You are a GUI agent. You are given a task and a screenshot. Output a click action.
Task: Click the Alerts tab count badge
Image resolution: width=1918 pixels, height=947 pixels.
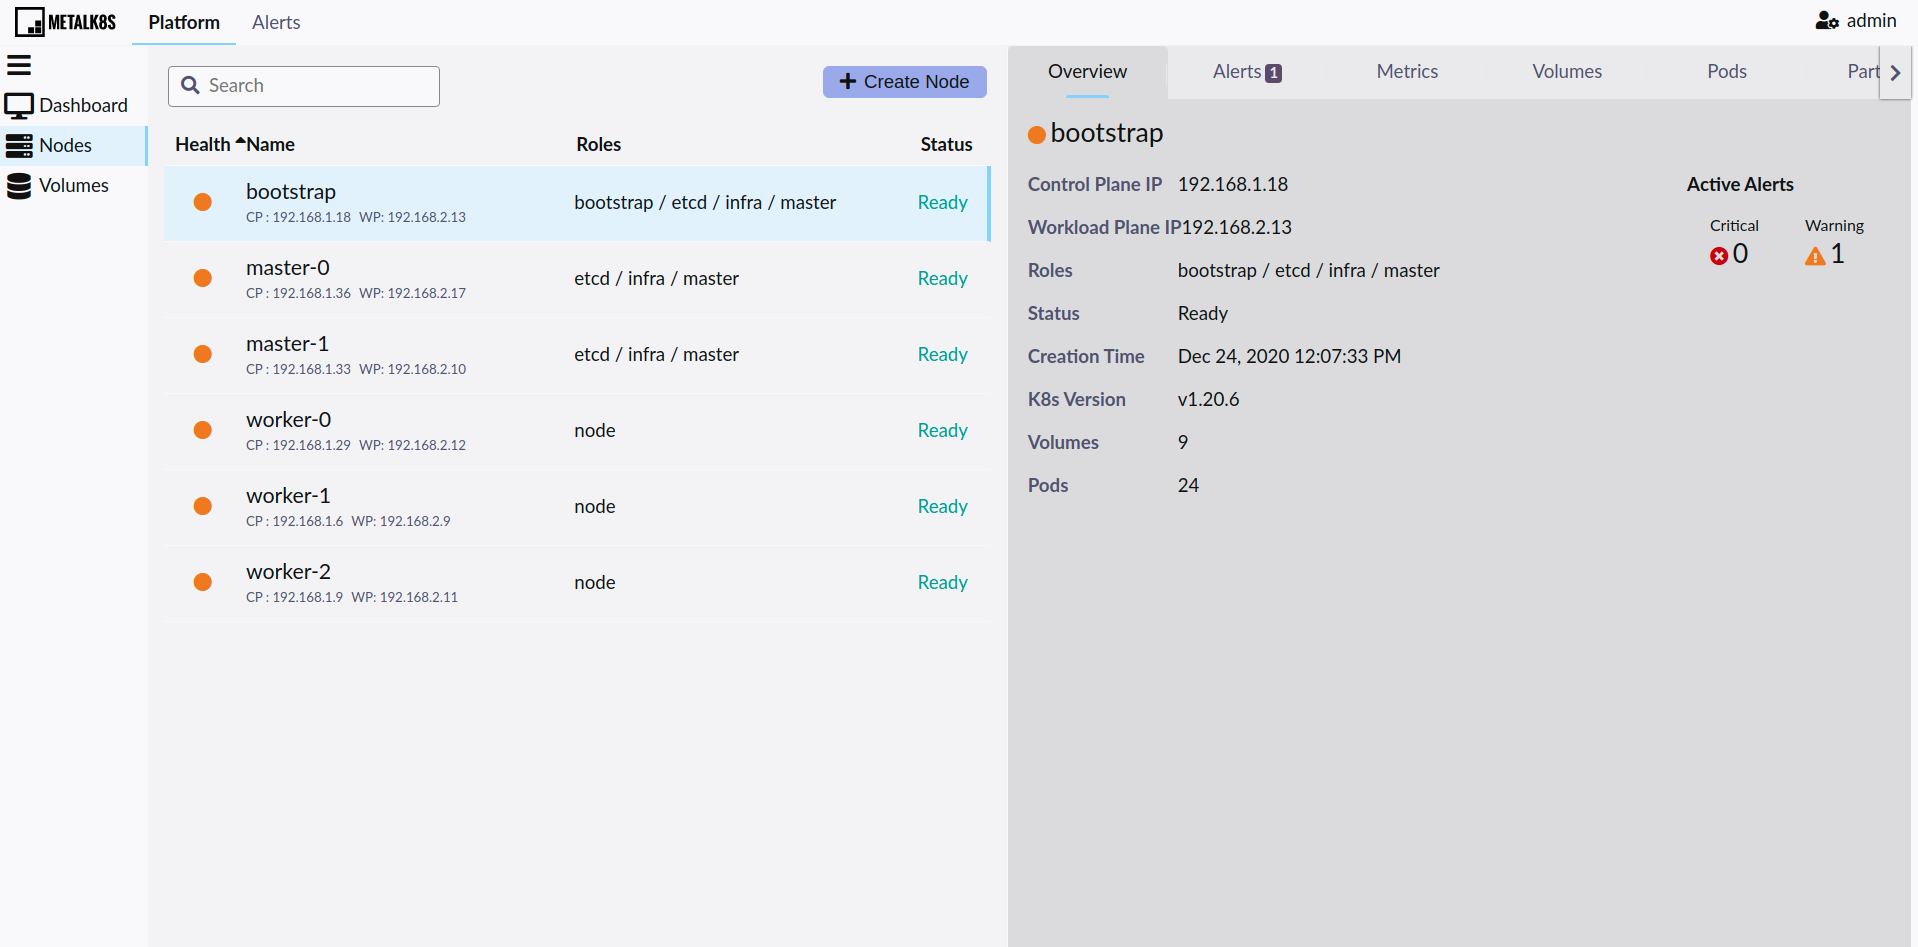(x=1273, y=73)
